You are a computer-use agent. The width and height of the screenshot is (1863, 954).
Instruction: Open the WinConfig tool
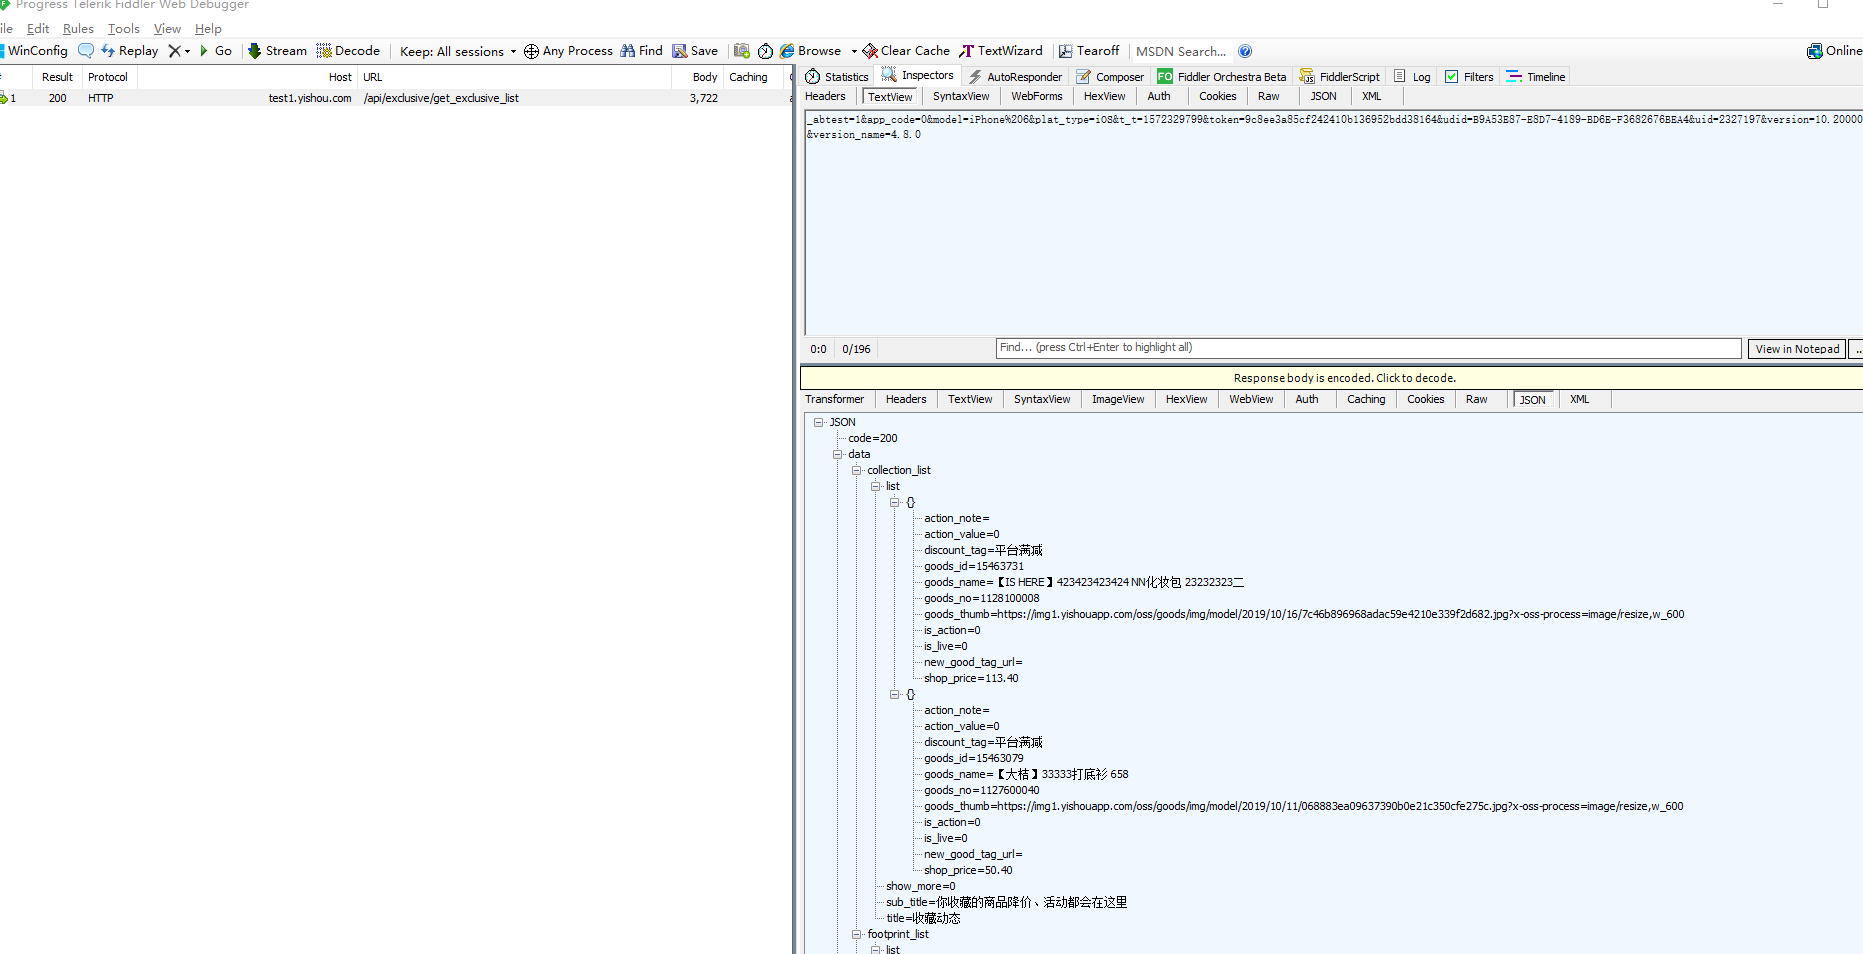(35, 51)
